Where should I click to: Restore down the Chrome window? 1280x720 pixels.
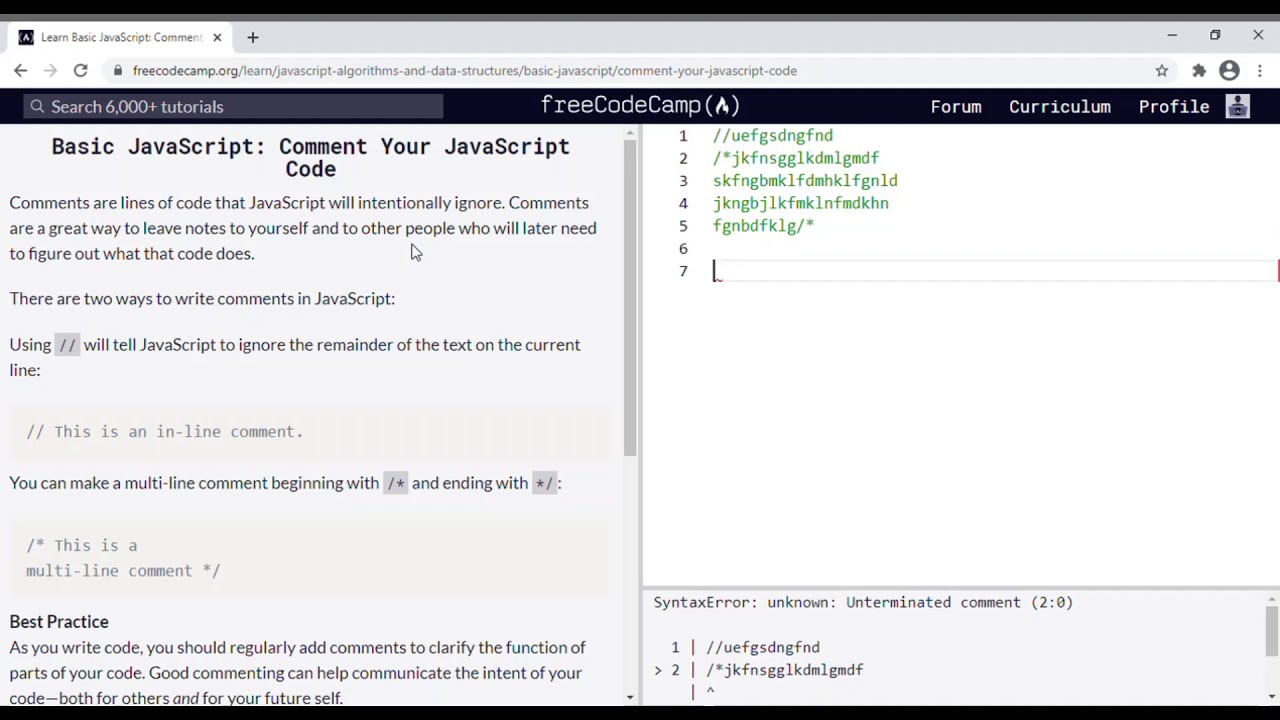(1215, 36)
